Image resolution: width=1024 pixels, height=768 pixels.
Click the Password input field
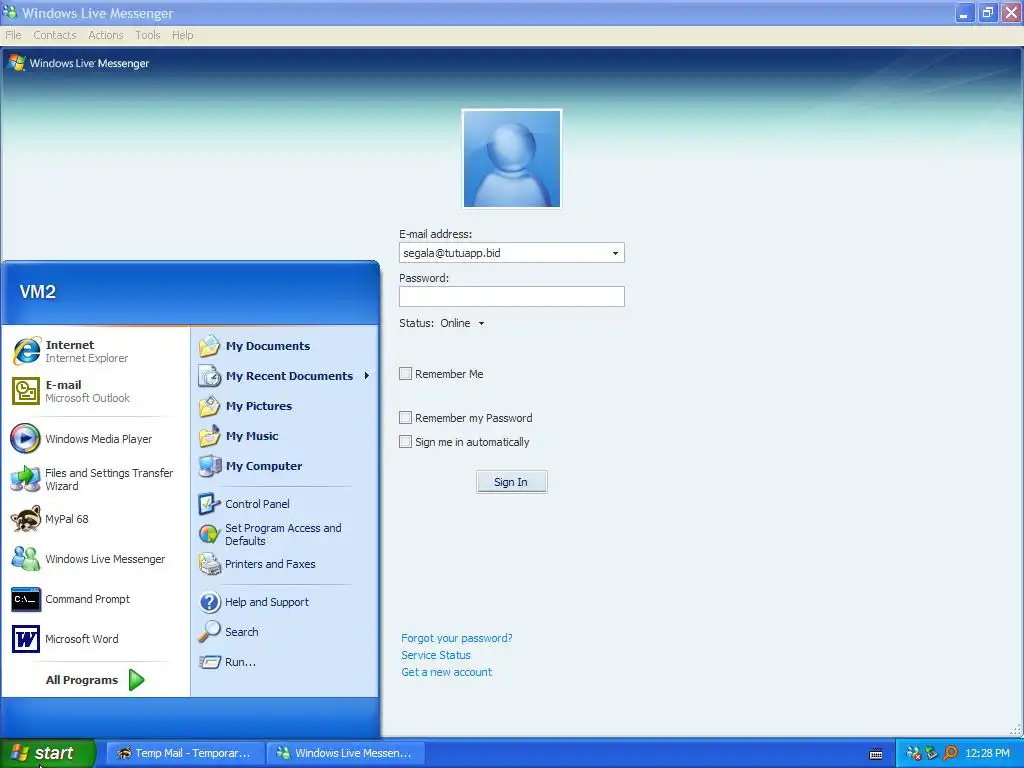point(511,296)
